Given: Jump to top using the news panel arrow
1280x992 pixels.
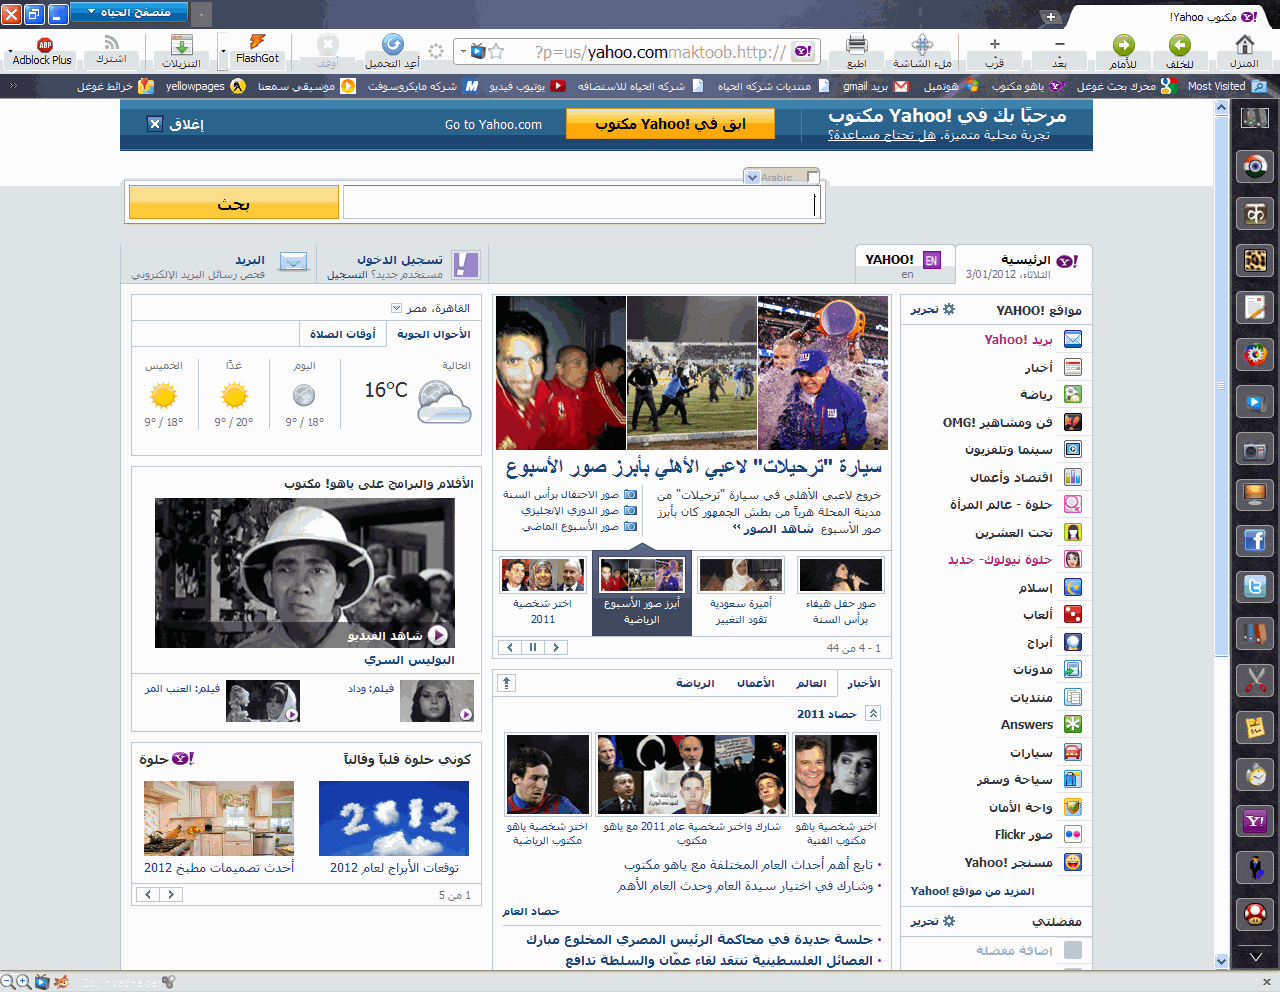Looking at the screenshot, I should (507, 683).
